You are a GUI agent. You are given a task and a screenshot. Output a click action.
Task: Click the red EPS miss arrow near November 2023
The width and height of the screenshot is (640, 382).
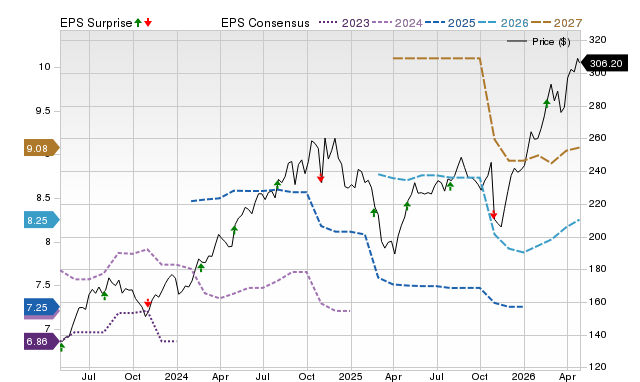148,303
